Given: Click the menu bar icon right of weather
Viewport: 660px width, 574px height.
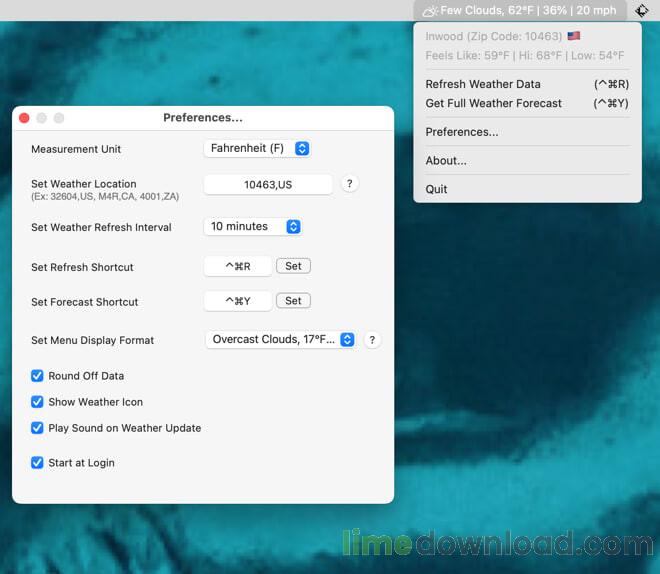Looking at the screenshot, I should click(642, 11).
